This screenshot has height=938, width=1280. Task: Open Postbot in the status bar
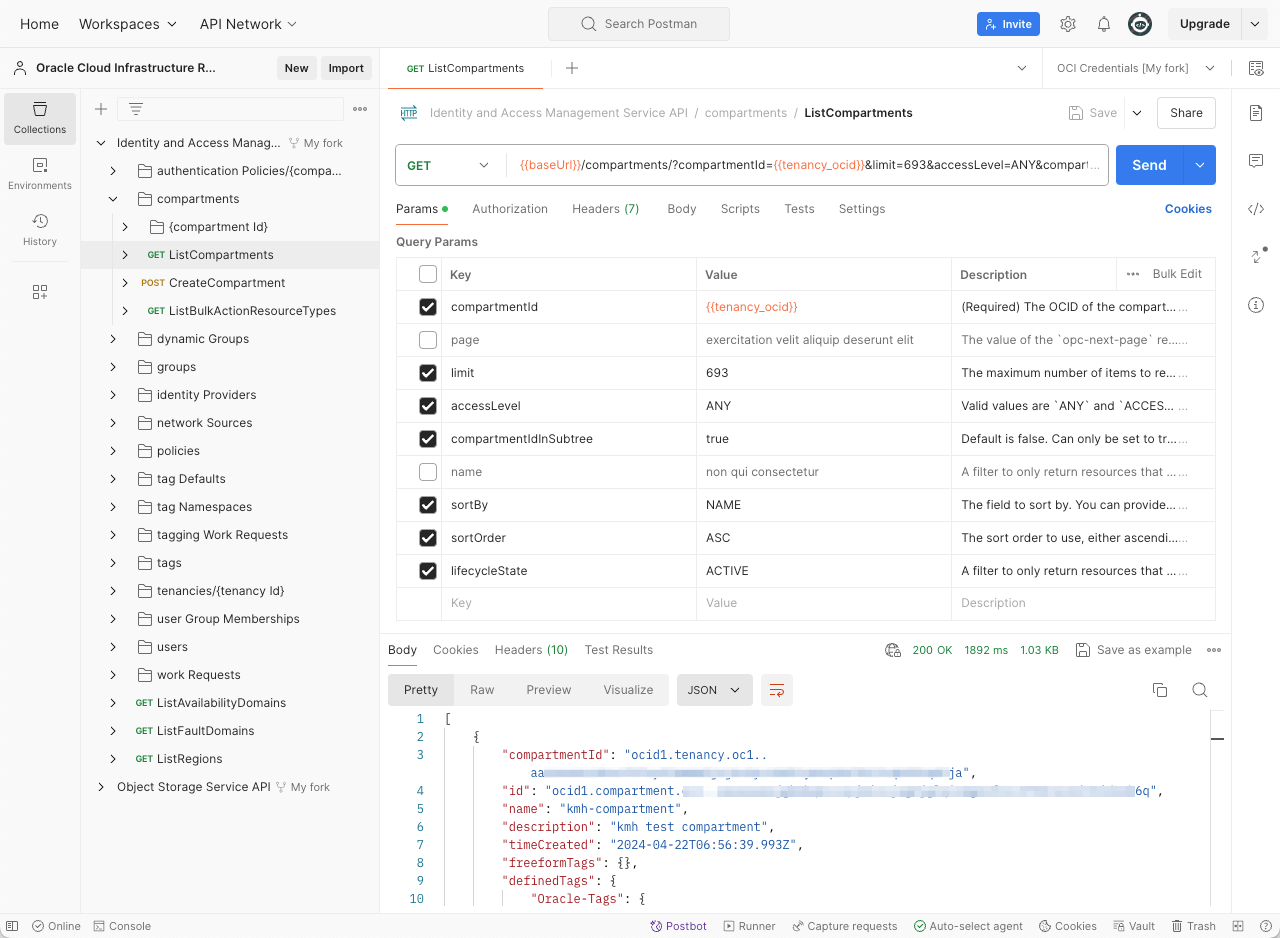tap(678, 926)
